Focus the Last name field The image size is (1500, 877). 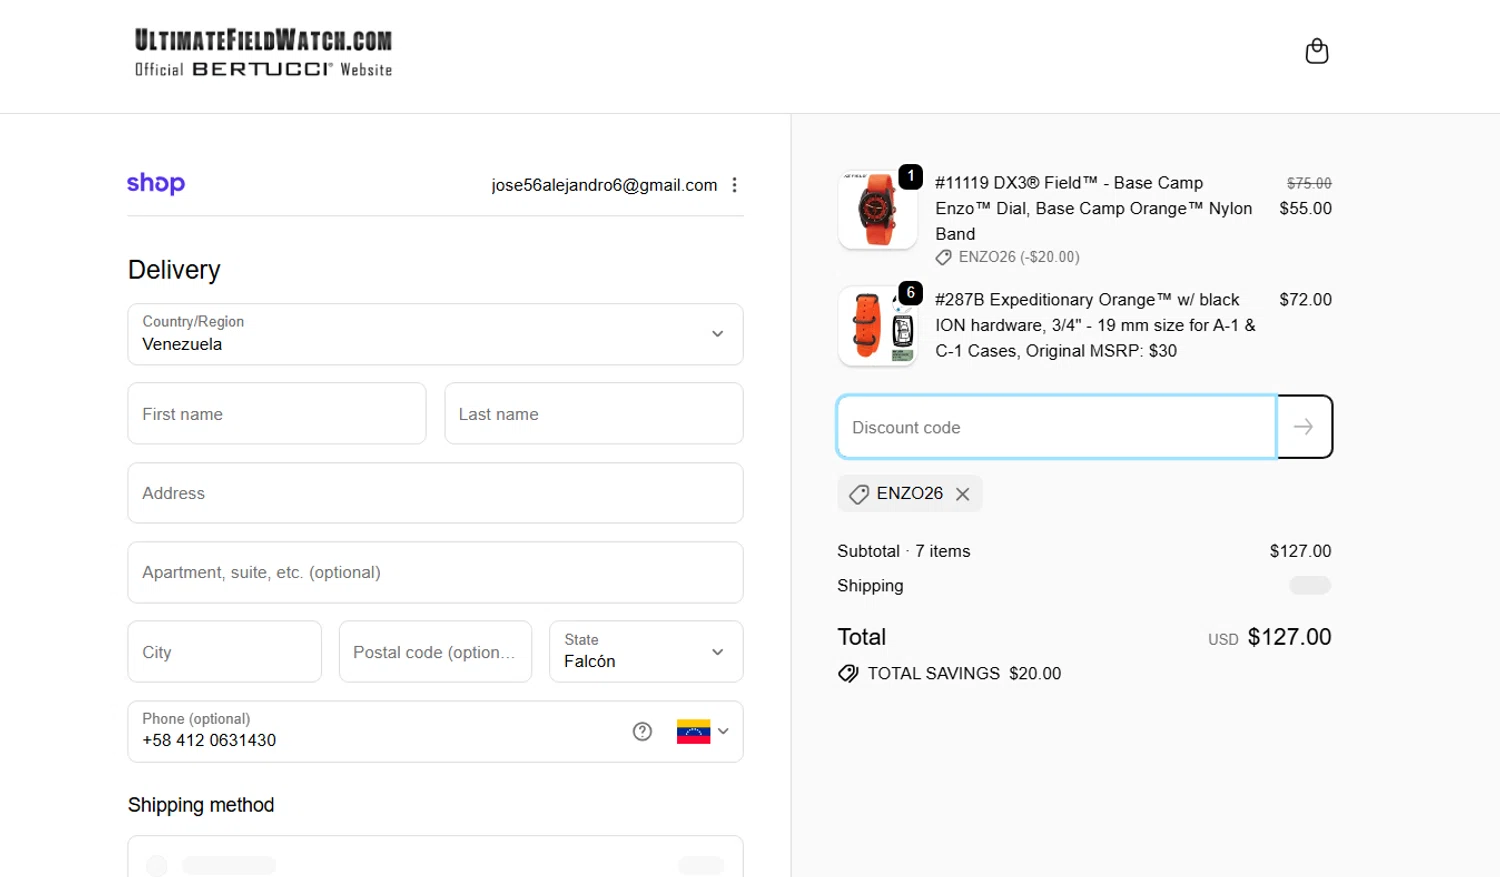tap(594, 414)
